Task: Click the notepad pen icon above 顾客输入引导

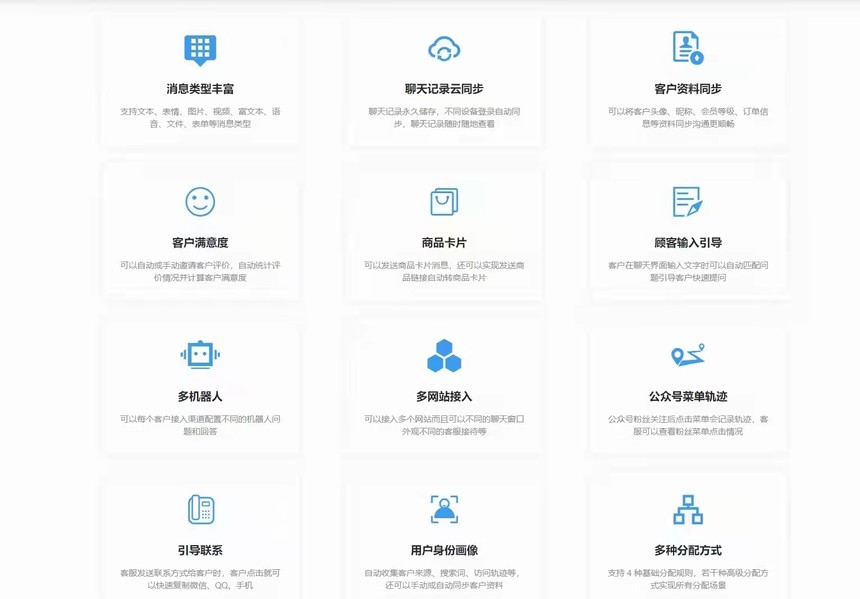Action: [687, 202]
